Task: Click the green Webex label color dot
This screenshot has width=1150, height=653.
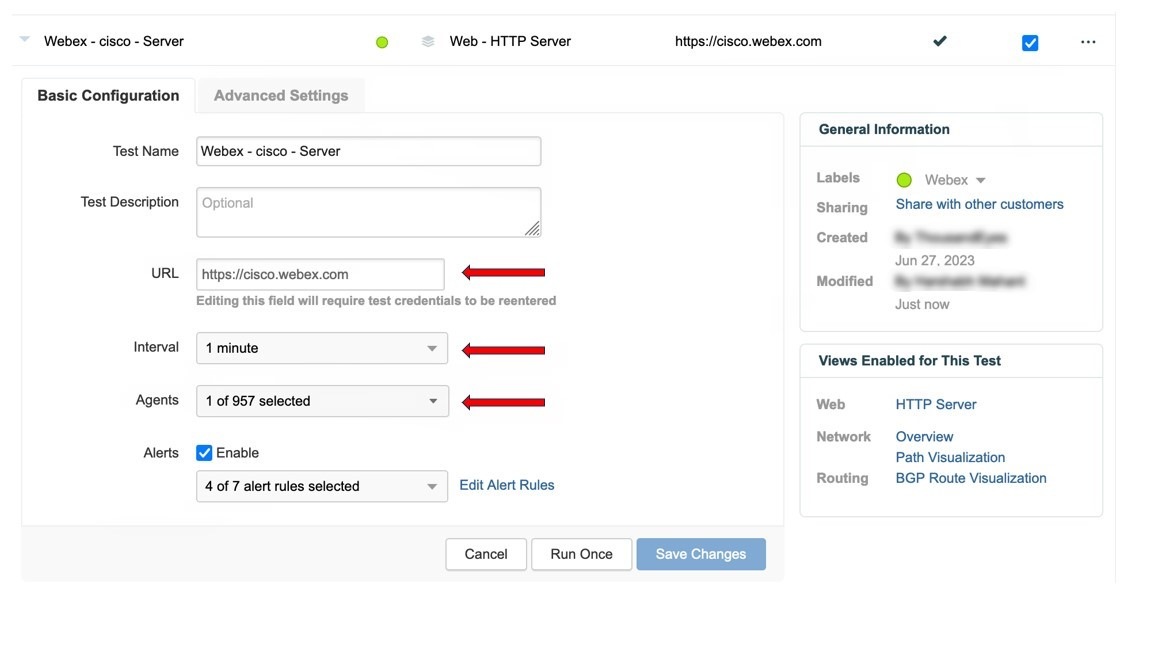Action: [904, 180]
